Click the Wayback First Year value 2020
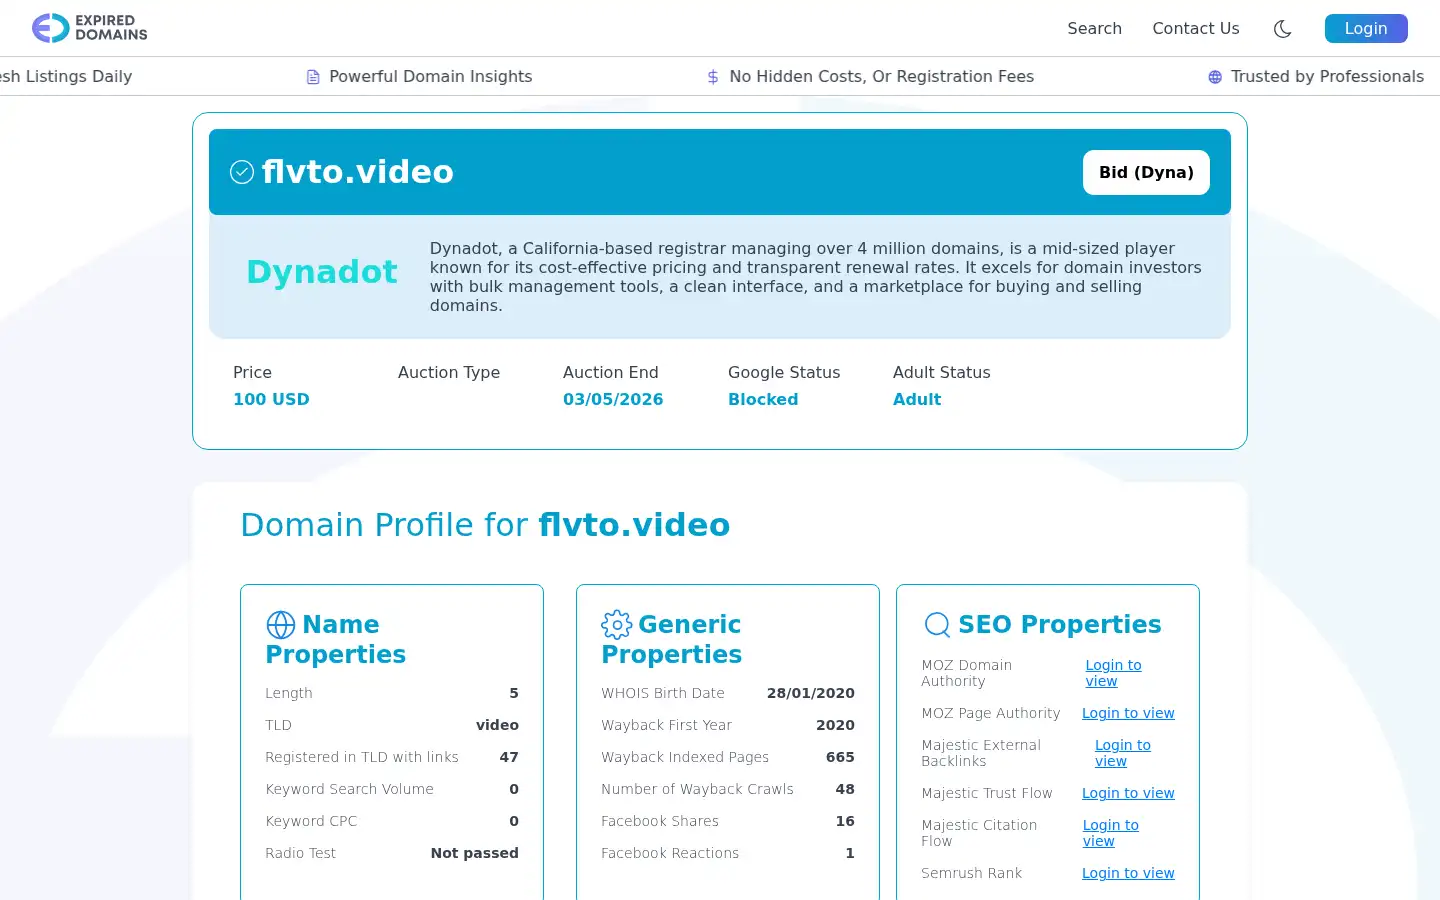 pos(835,725)
